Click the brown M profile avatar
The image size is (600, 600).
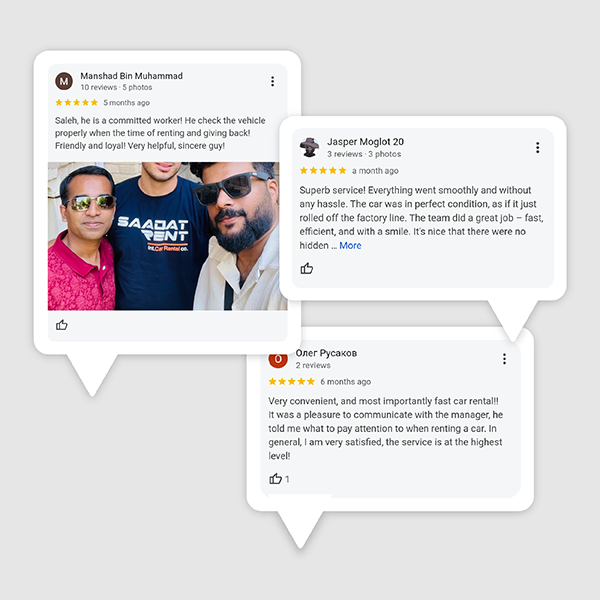click(64, 81)
